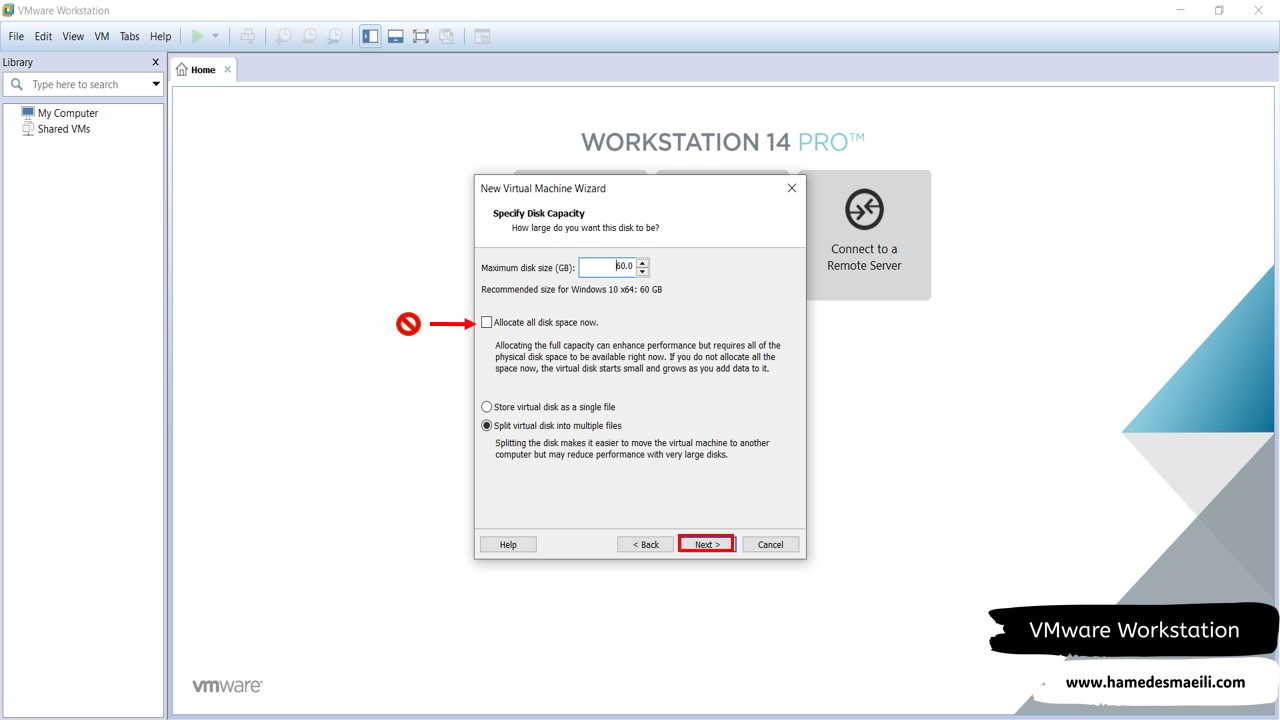The height and width of the screenshot is (720, 1280).
Task: Click the Power On play icon
Action: [198, 36]
